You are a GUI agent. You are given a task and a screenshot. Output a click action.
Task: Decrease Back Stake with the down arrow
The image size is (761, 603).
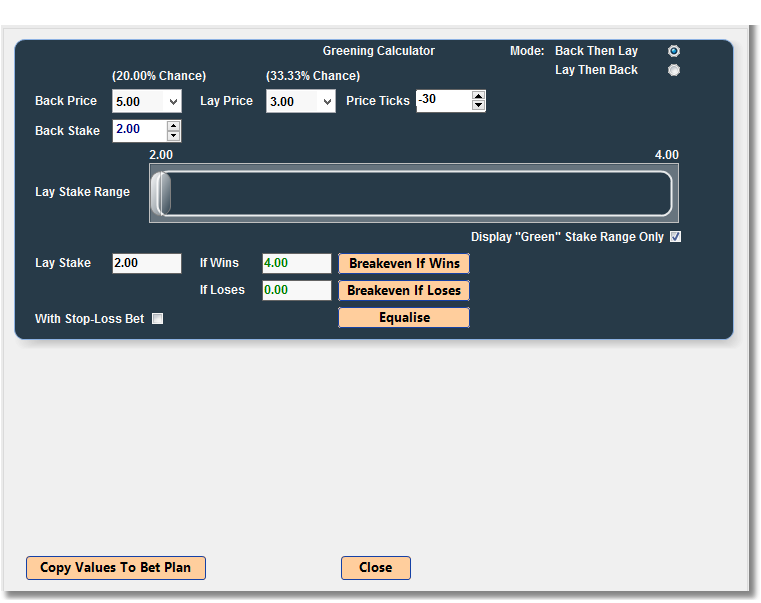(x=174, y=136)
